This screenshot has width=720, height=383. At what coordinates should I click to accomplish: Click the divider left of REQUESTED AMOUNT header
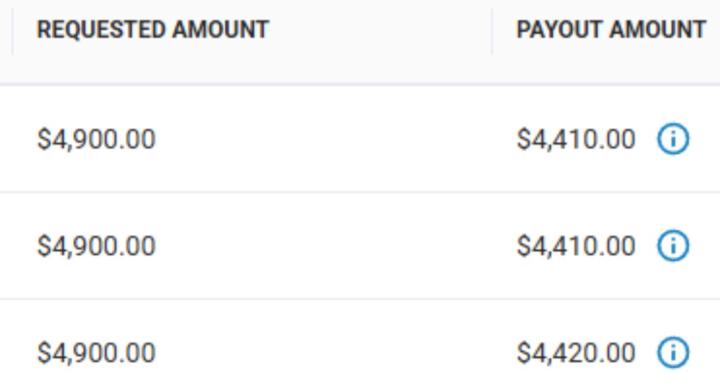tap(12, 31)
